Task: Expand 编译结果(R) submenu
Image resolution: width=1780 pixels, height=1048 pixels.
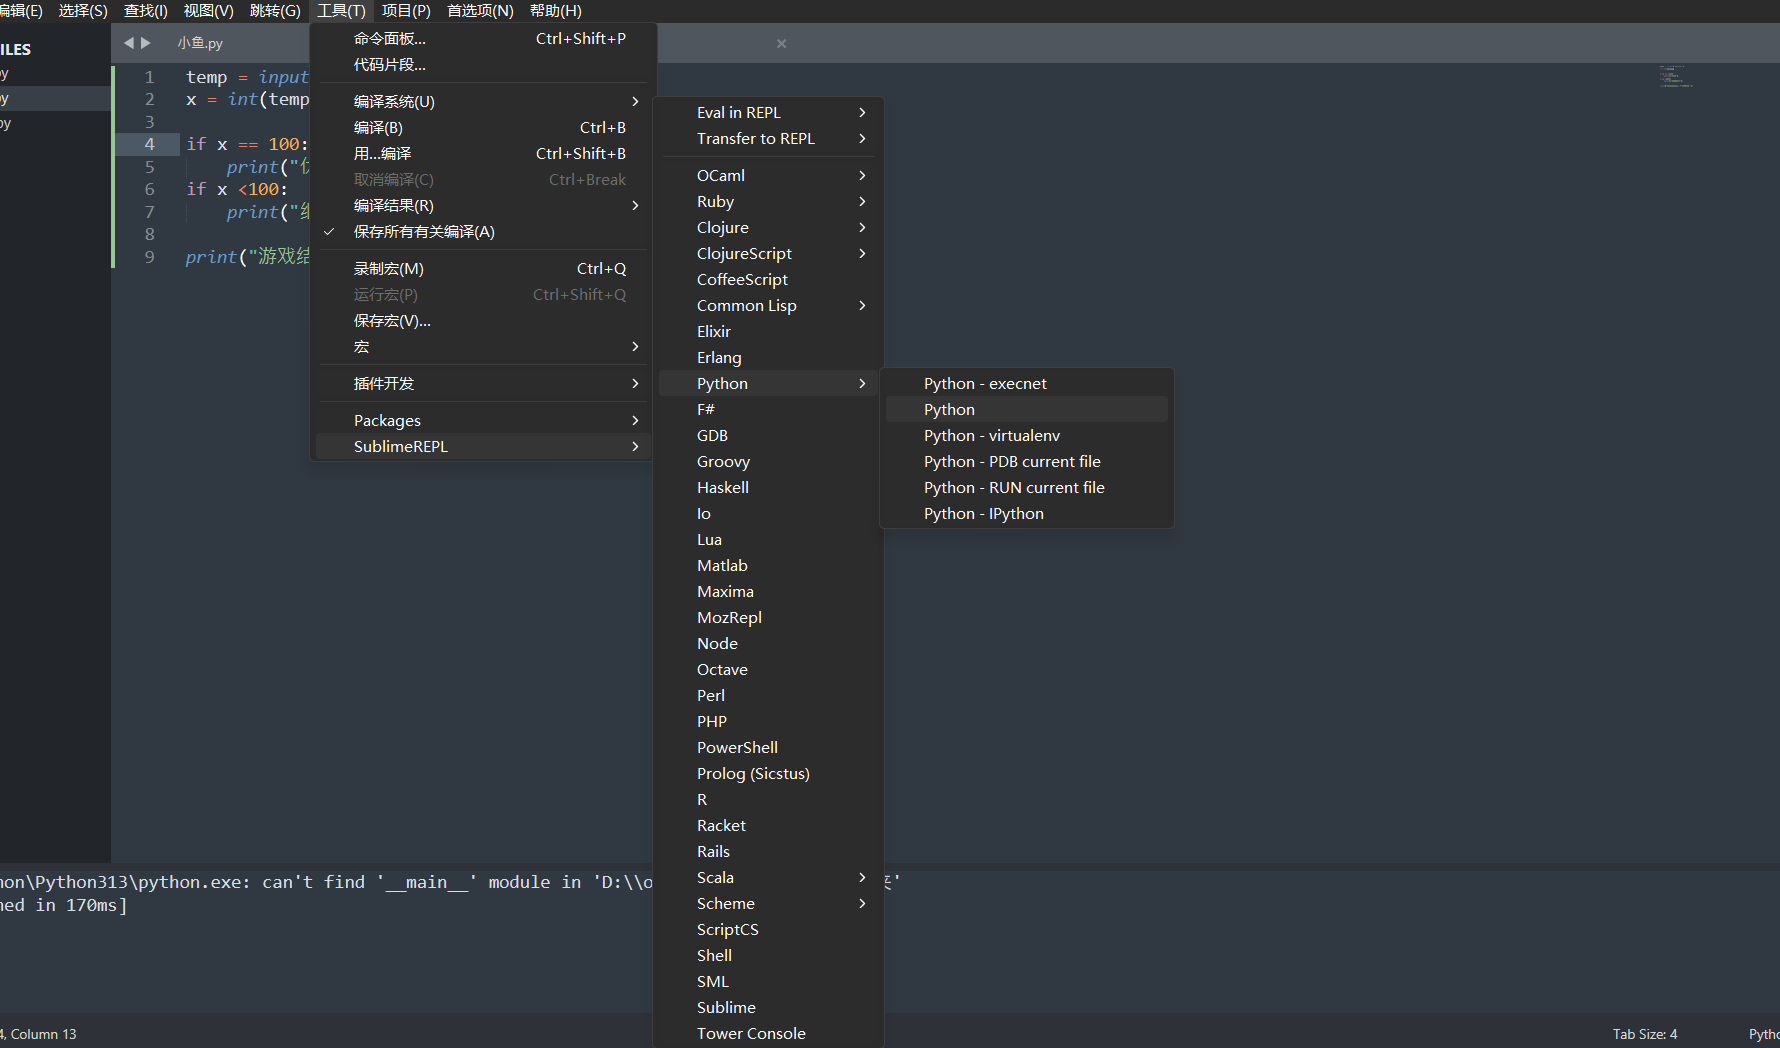Action: 481,206
